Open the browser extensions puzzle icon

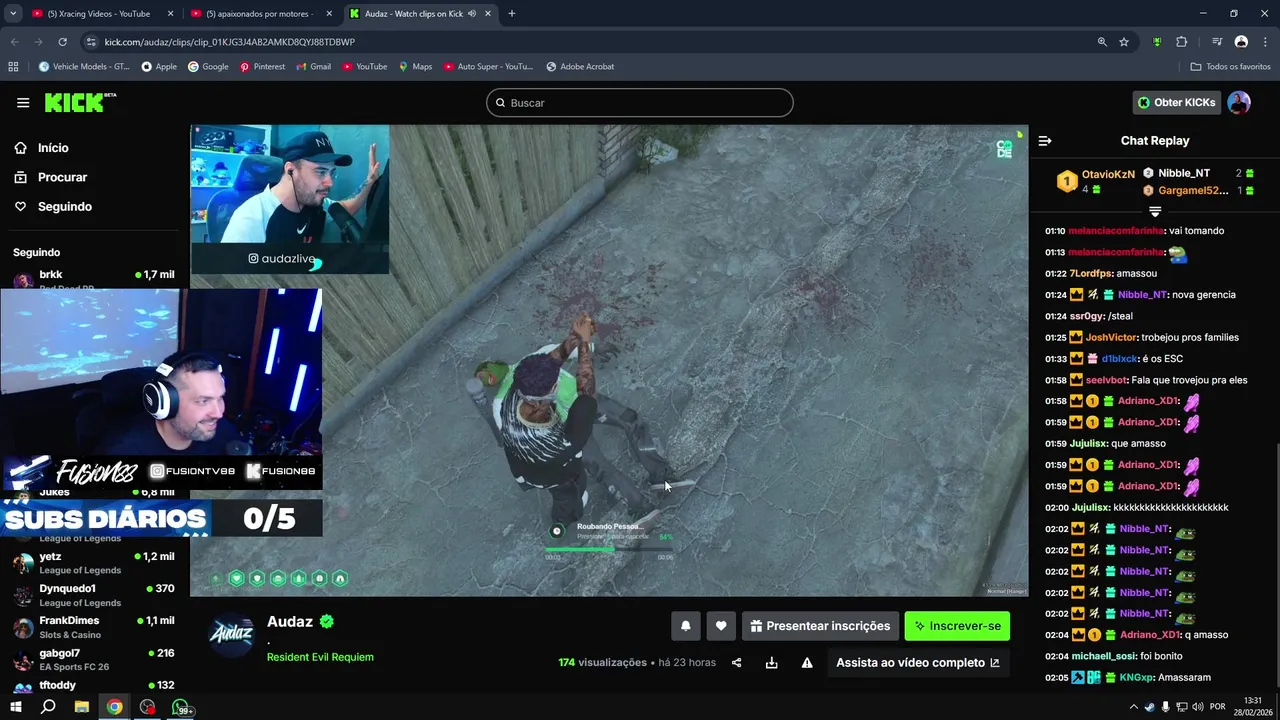pyautogui.click(x=1181, y=42)
